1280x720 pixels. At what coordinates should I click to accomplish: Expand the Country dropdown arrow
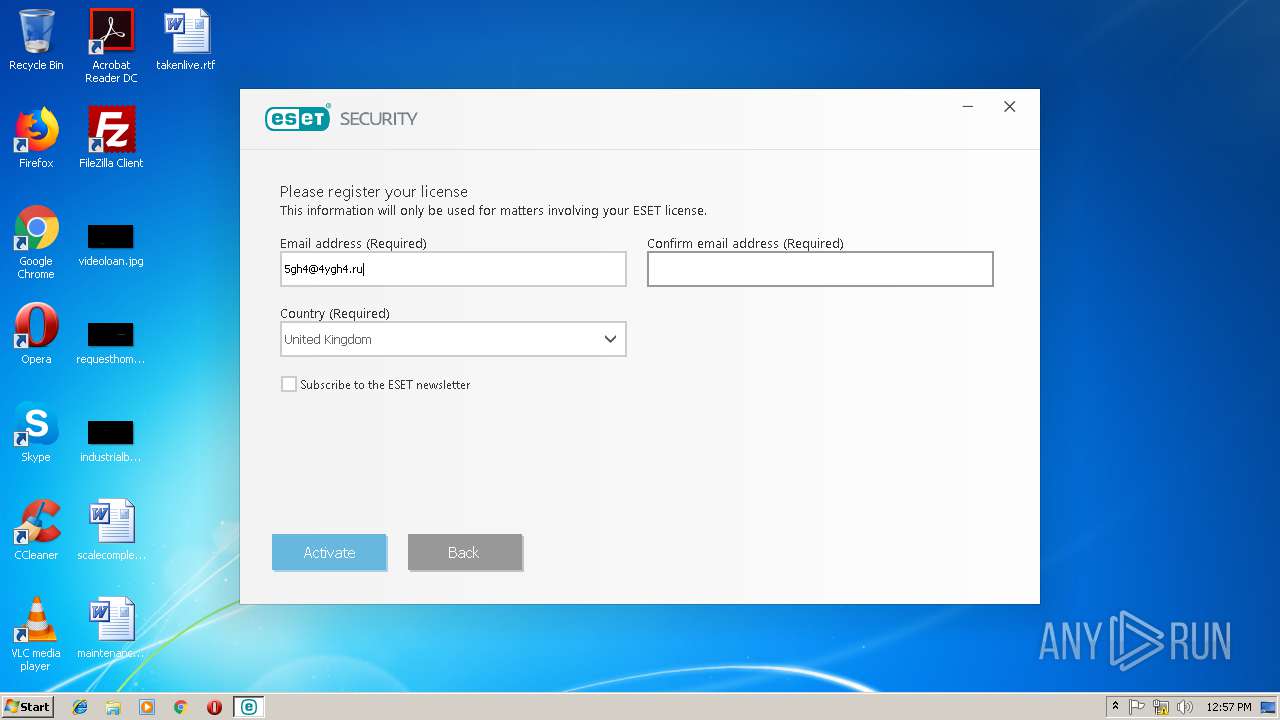[x=610, y=339]
